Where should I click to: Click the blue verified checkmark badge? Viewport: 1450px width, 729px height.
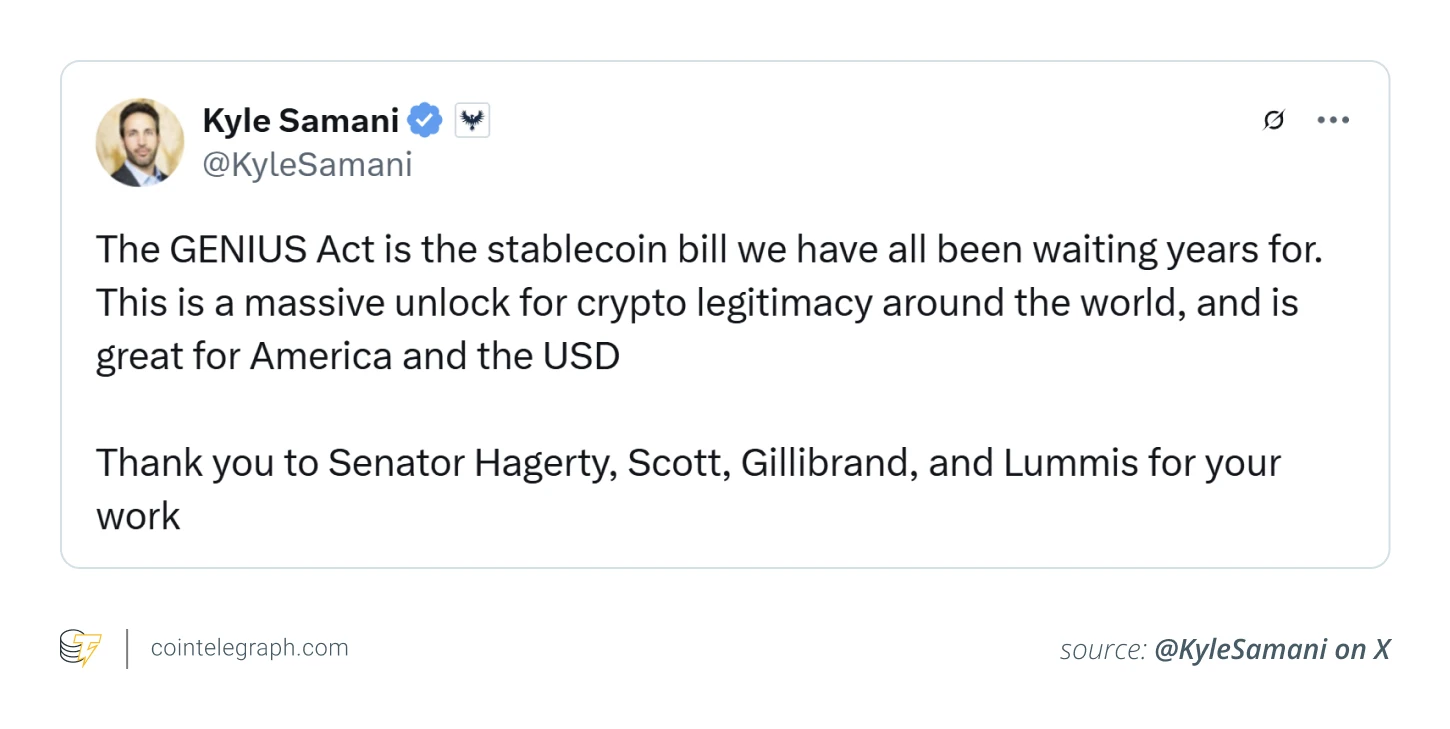pos(425,121)
